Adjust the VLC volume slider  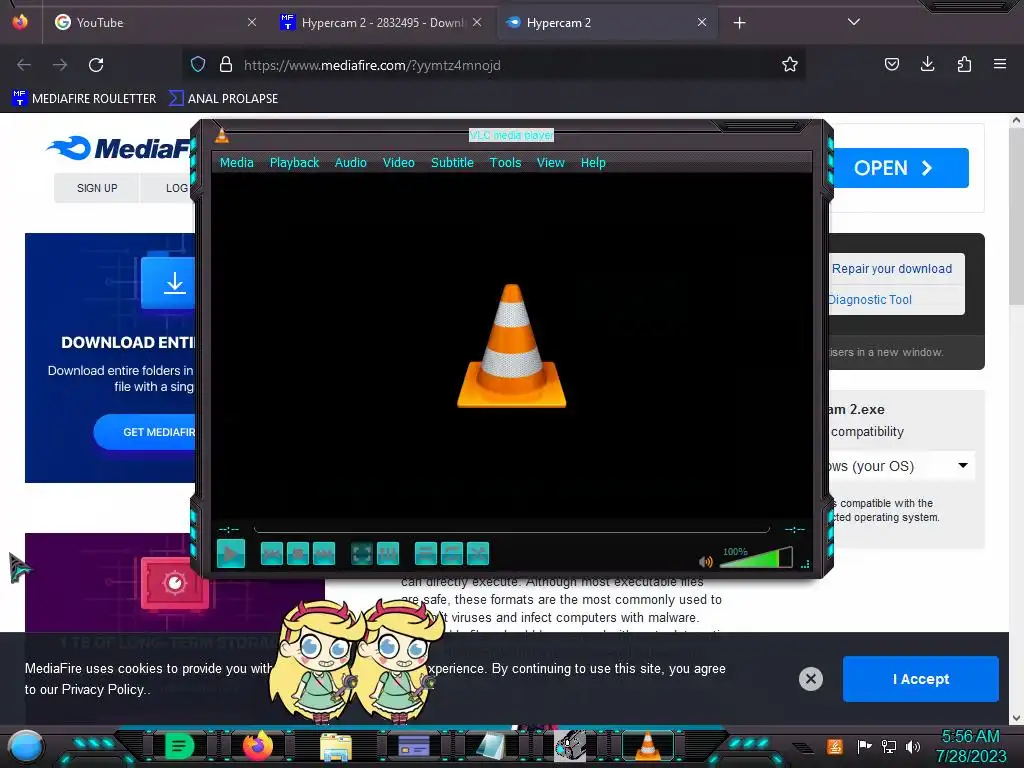pos(756,558)
